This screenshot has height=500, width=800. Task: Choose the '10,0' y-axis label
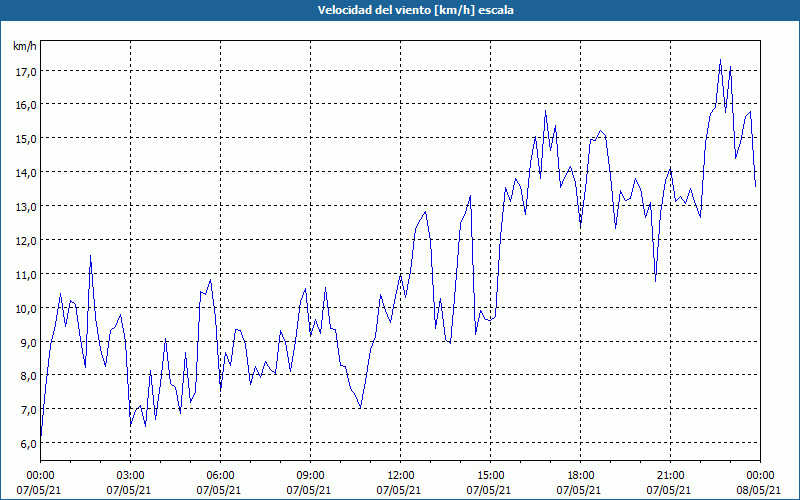click(x=26, y=309)
